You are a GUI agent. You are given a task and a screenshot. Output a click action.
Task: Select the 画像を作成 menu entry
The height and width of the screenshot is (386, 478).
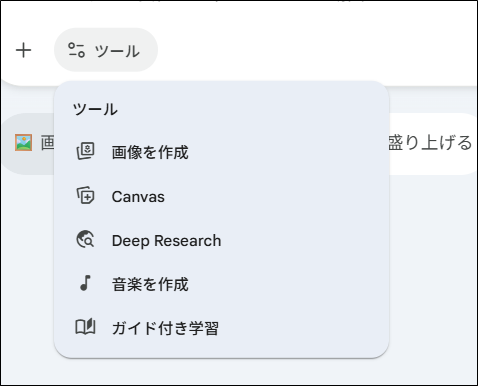click(221, 152)
